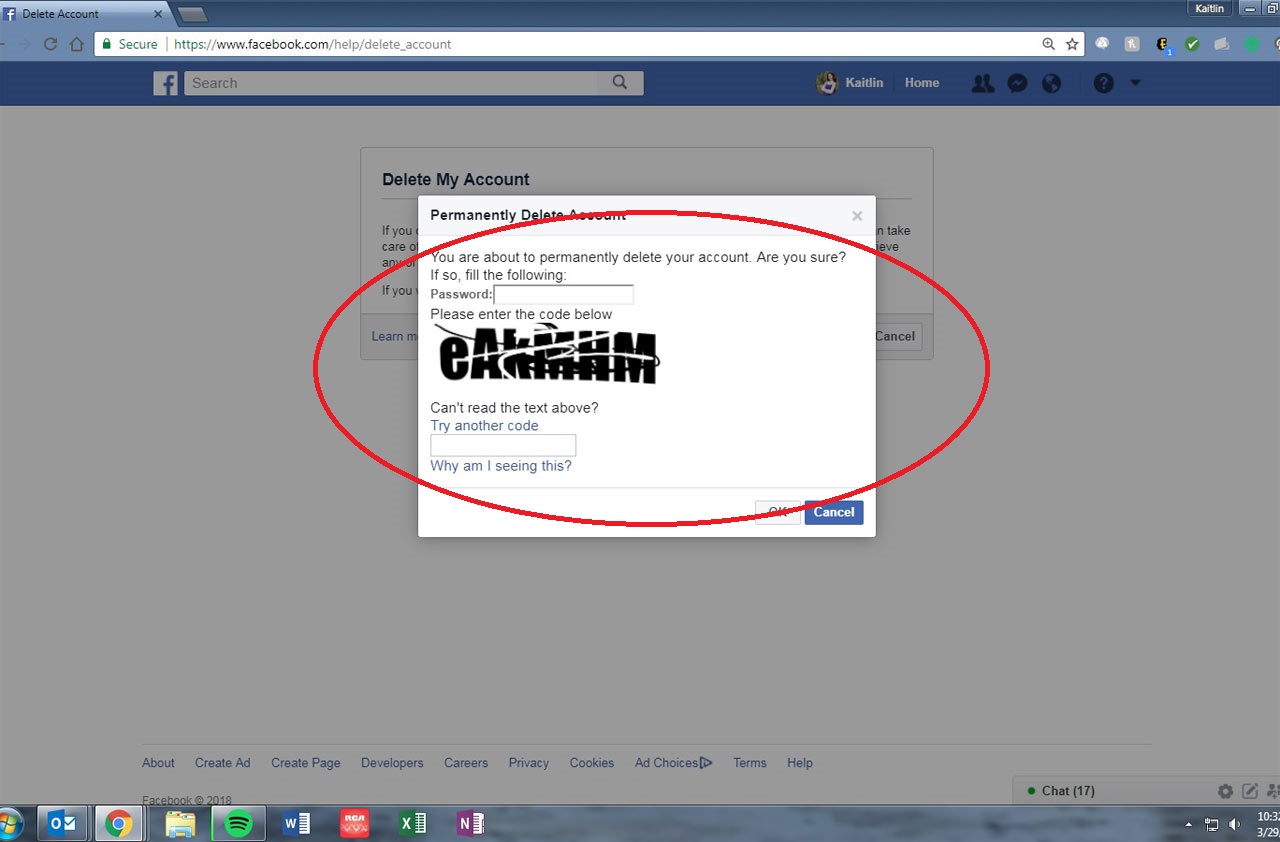Click the Try another code link
Image resolution: width=1280 pixels, height=842 pixels.
pyautogui.click(x=484, y=425)
